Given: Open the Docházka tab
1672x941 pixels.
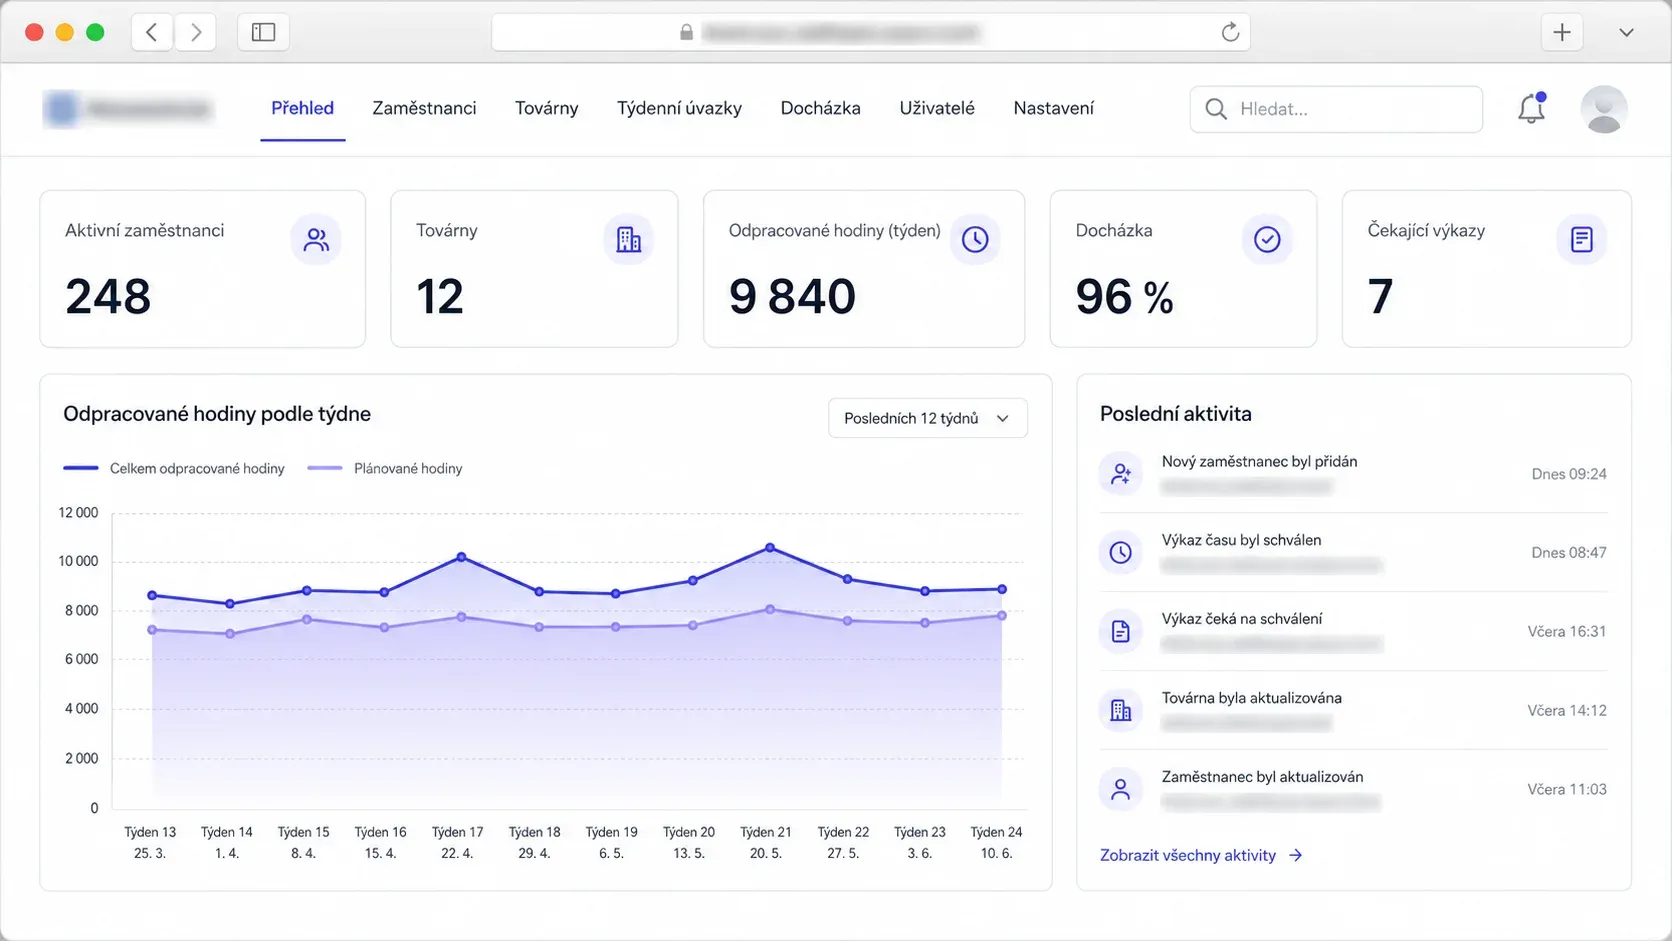Looking at the screenshot, I should (x=820, y=108).
